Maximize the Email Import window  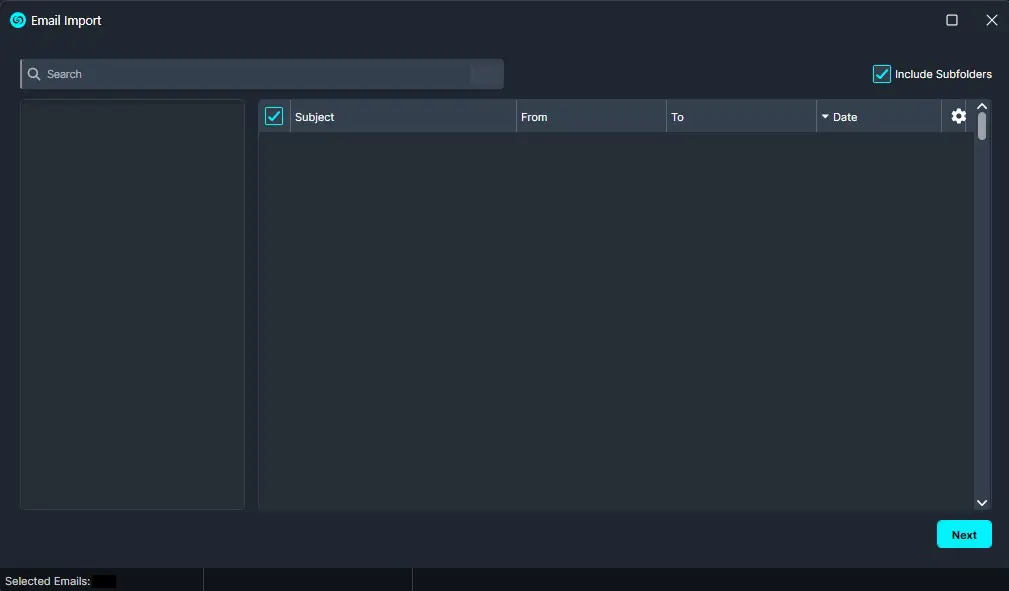[952, 20]
